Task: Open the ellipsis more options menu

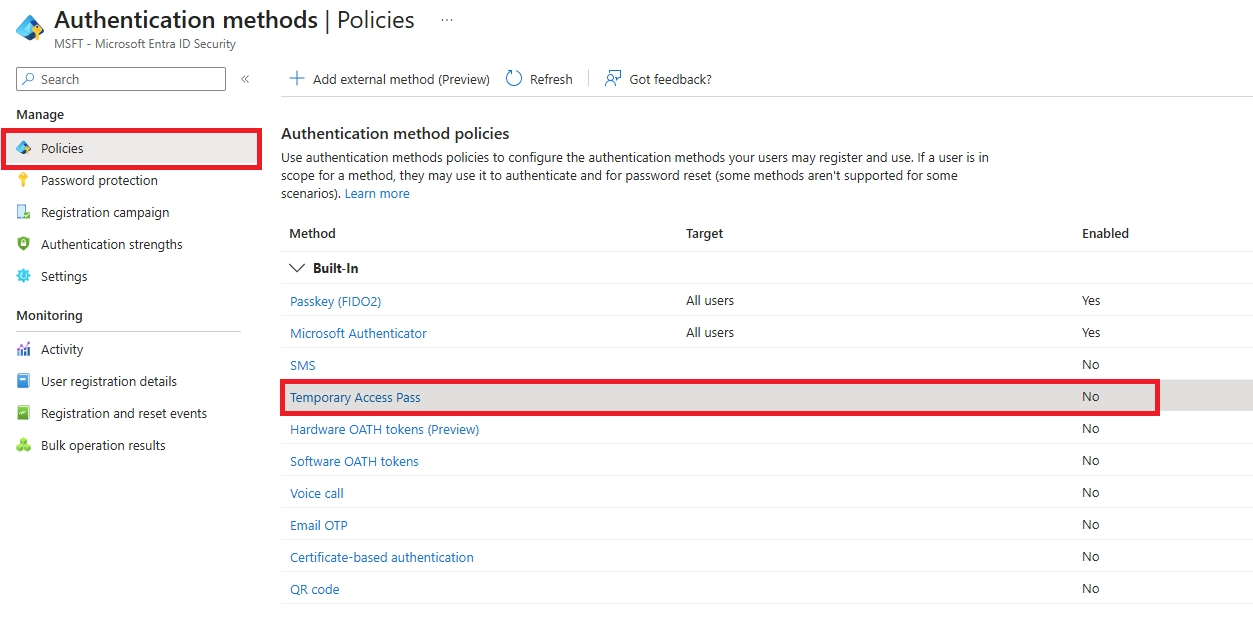Action: (447, 20)
